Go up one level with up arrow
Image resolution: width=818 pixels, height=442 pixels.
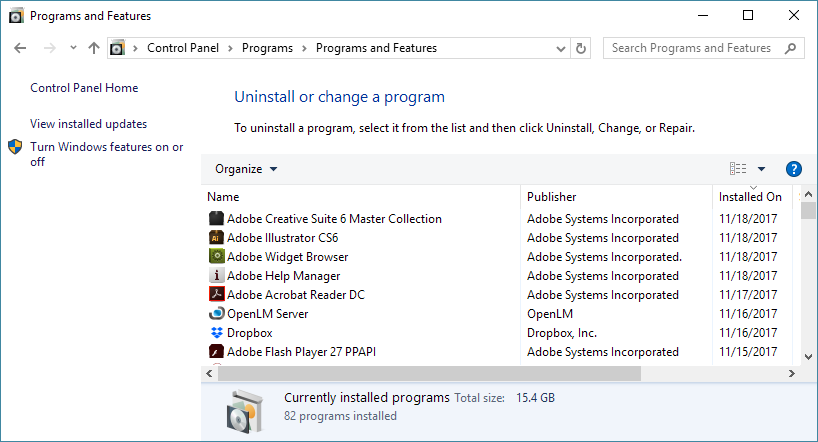pyautogui.click(x=94, y=48)
